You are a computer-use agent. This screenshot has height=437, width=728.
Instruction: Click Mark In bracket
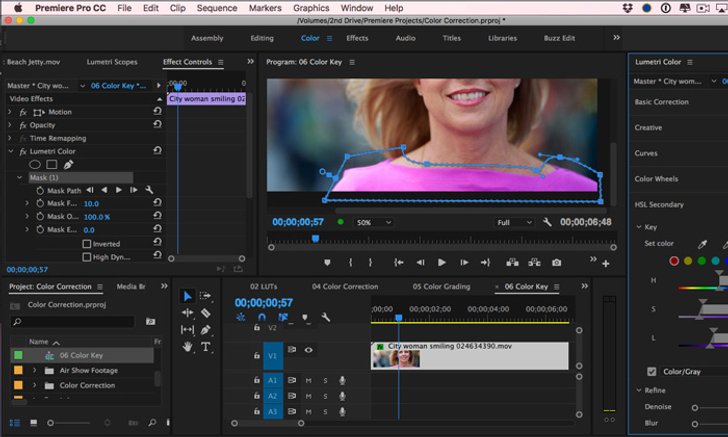pos(351,262)
